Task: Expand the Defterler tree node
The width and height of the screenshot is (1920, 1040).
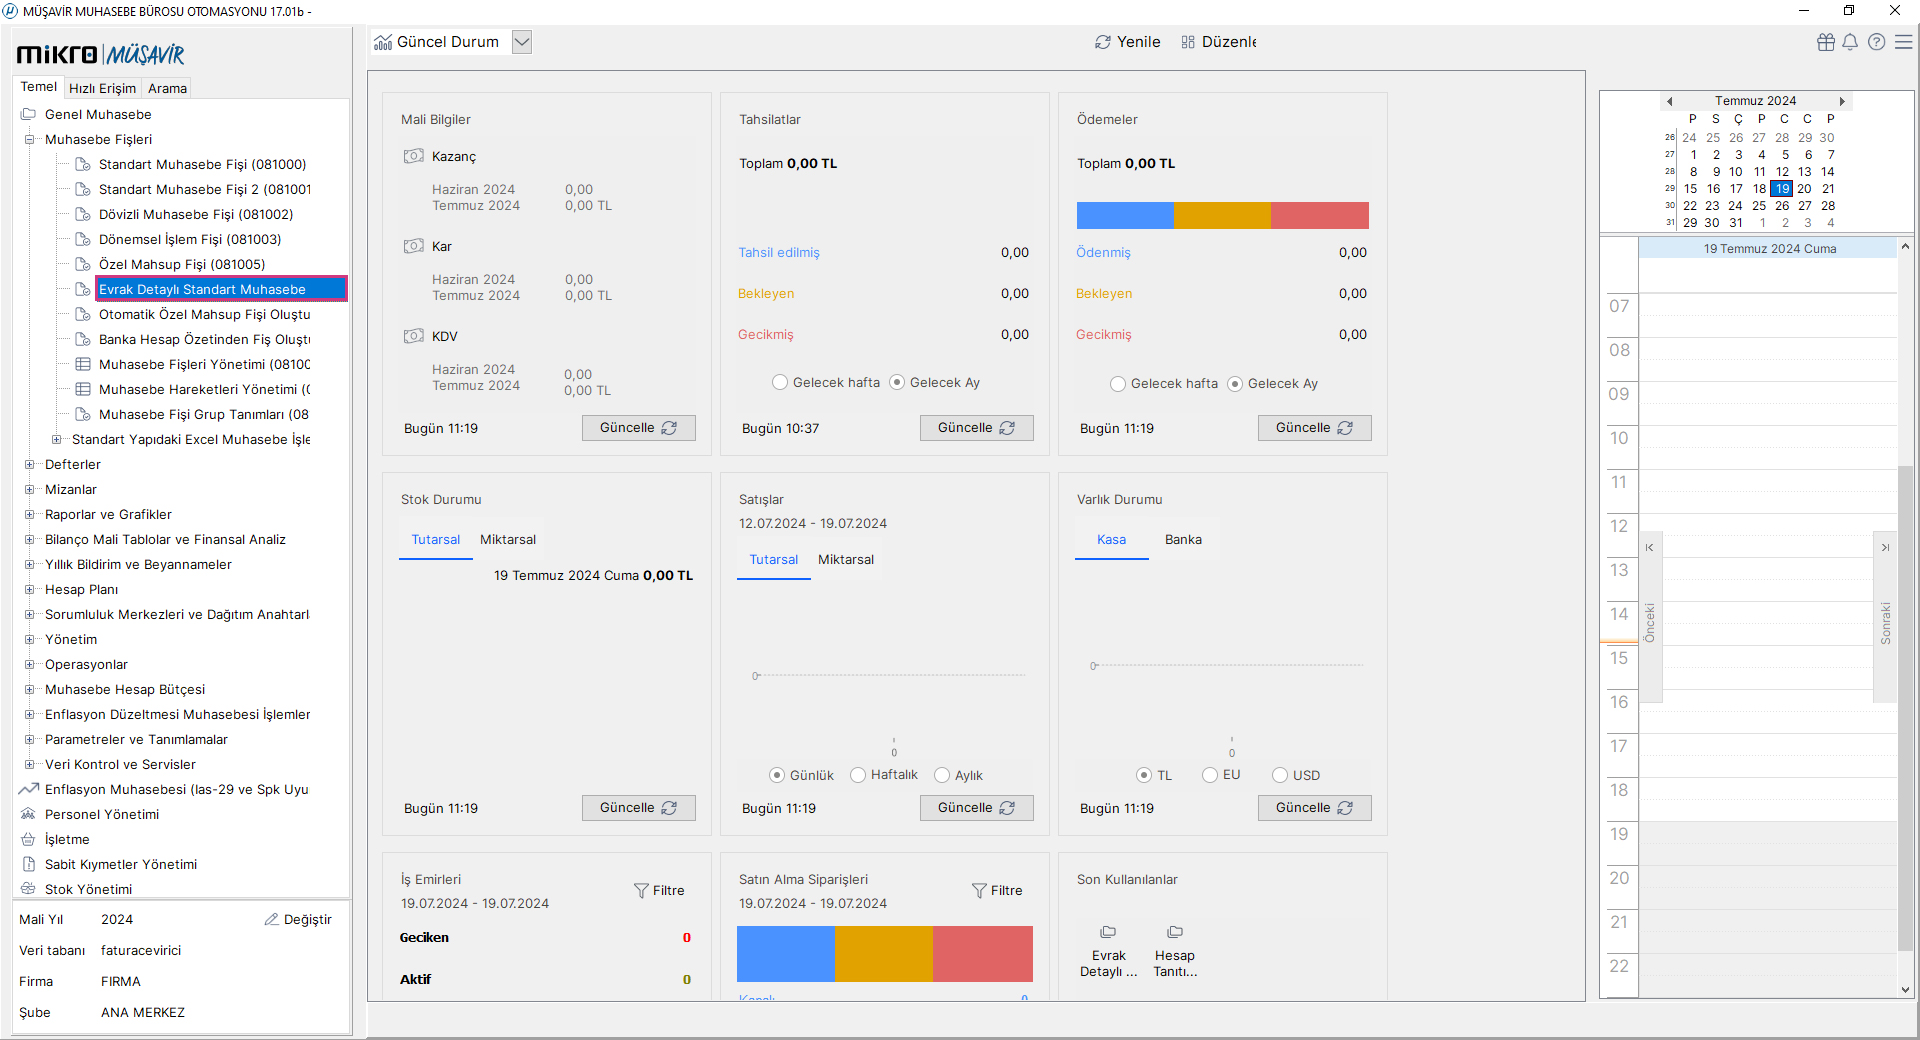Action: coord(29,464)
